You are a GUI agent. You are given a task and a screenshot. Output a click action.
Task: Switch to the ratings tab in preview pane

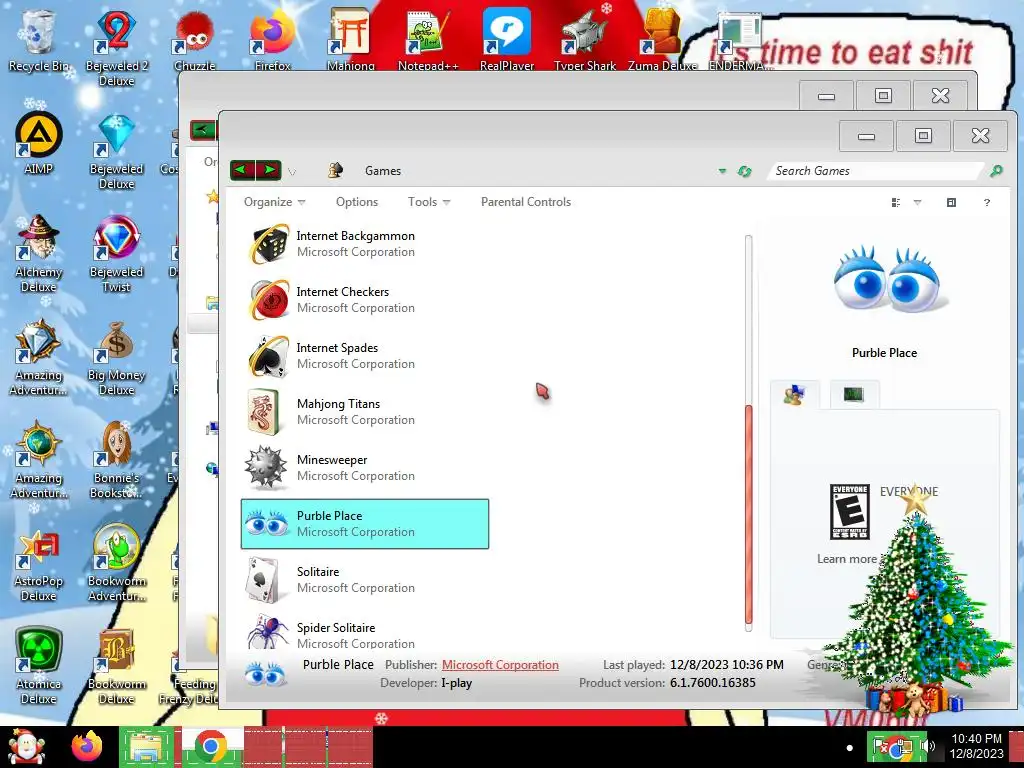(x=795, y=394)
